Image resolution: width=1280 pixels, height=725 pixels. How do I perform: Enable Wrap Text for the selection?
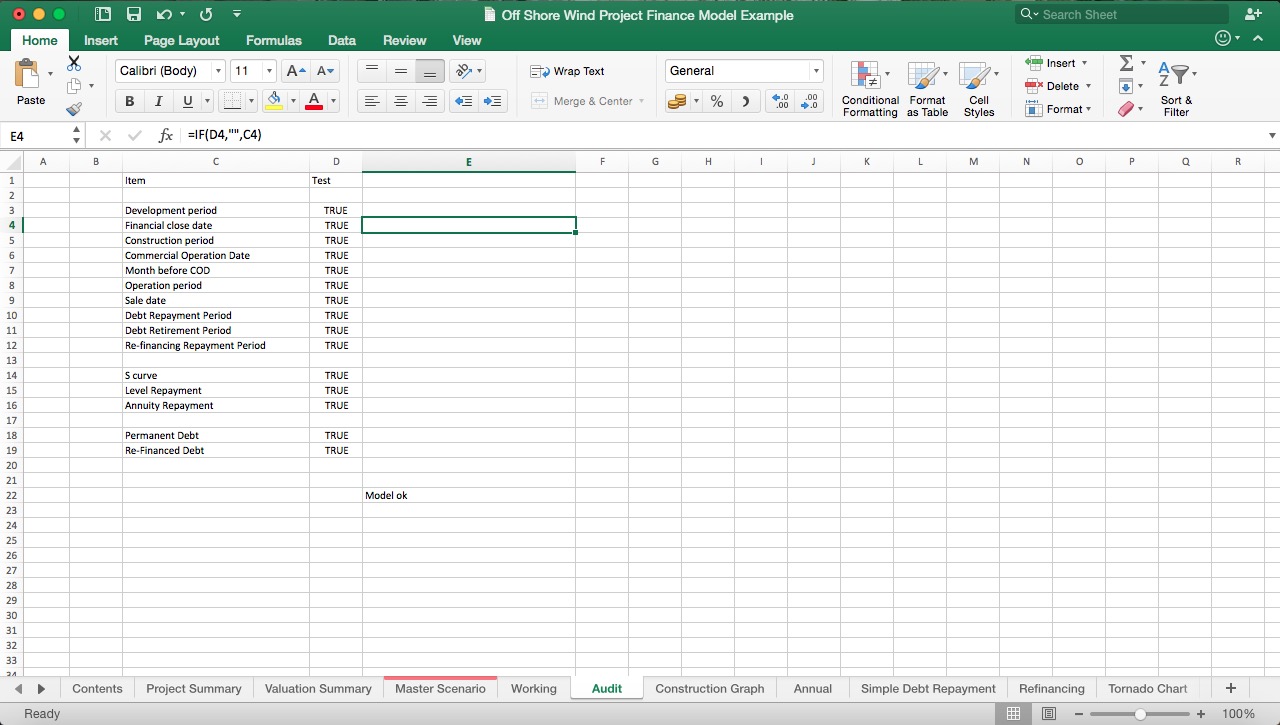[x=570, y=71]
